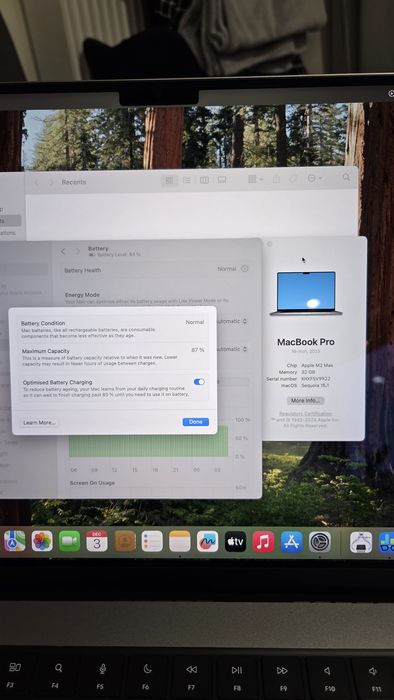Go back in Battery settings
The image size is (394, 700).
(x=63, y=251)
